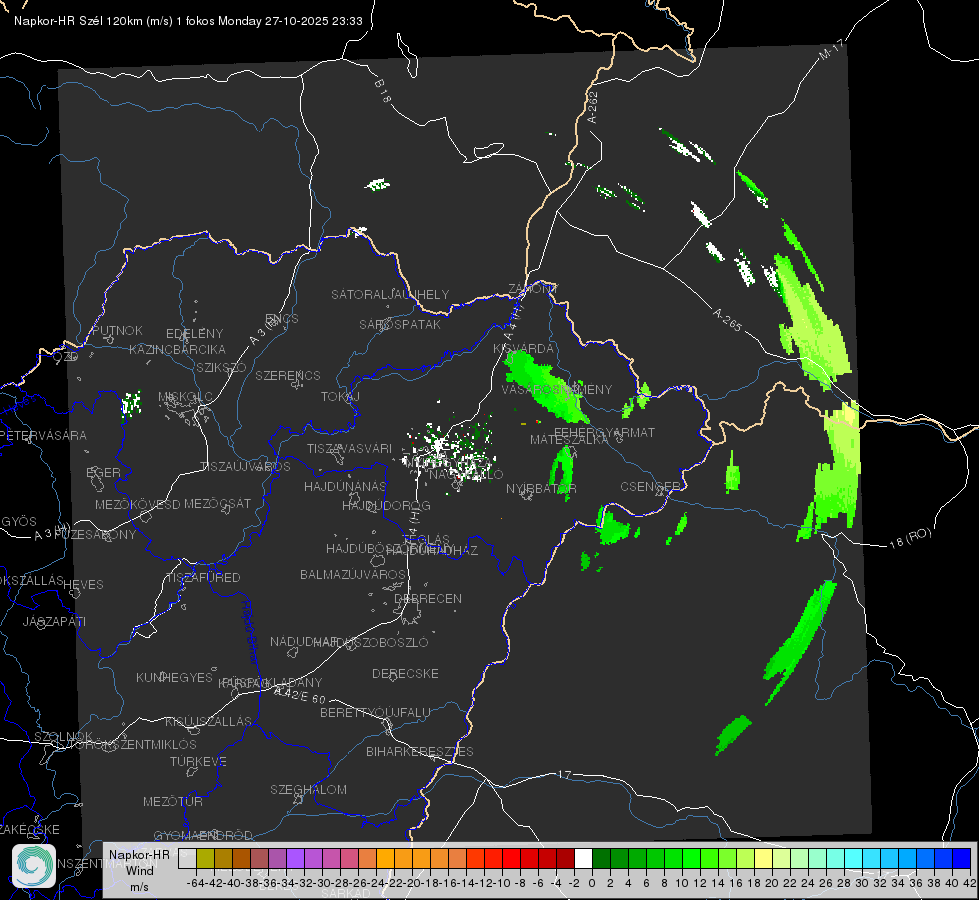Click the SZEGHALOM label
The height and width of the screenshot is (900, 979).
point(308,789)
